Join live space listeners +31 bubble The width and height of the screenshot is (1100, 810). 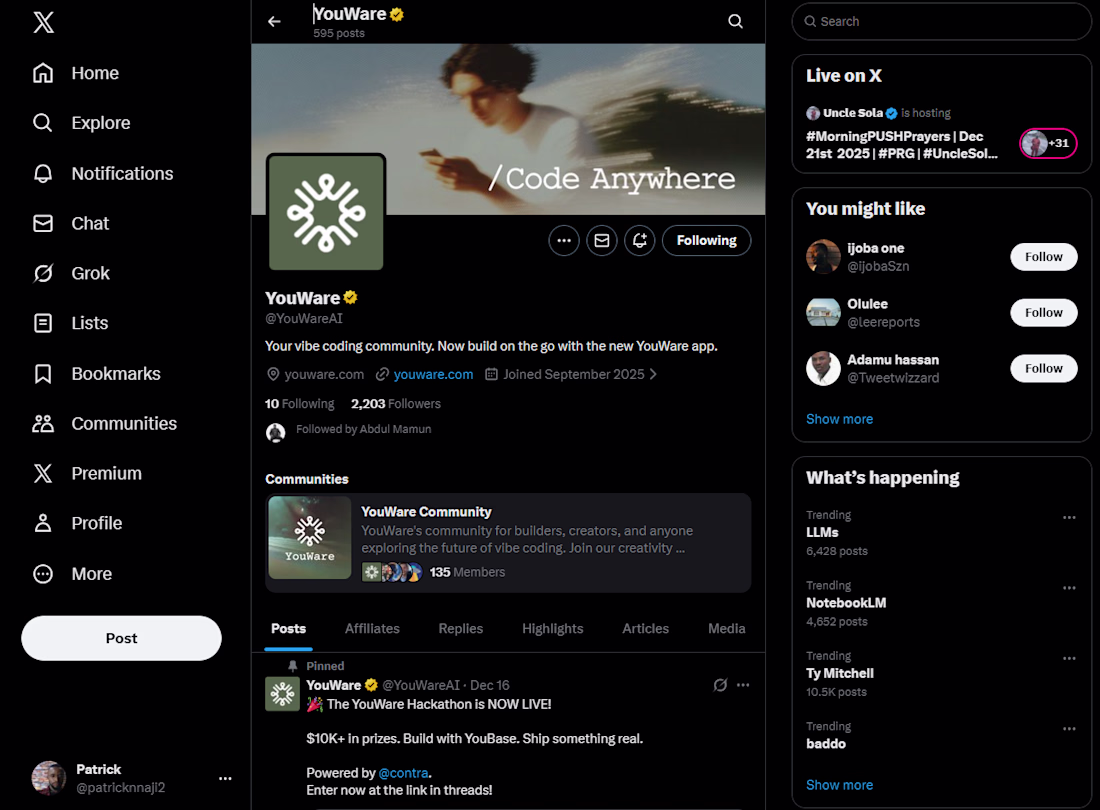click(x=1047, y=144)
